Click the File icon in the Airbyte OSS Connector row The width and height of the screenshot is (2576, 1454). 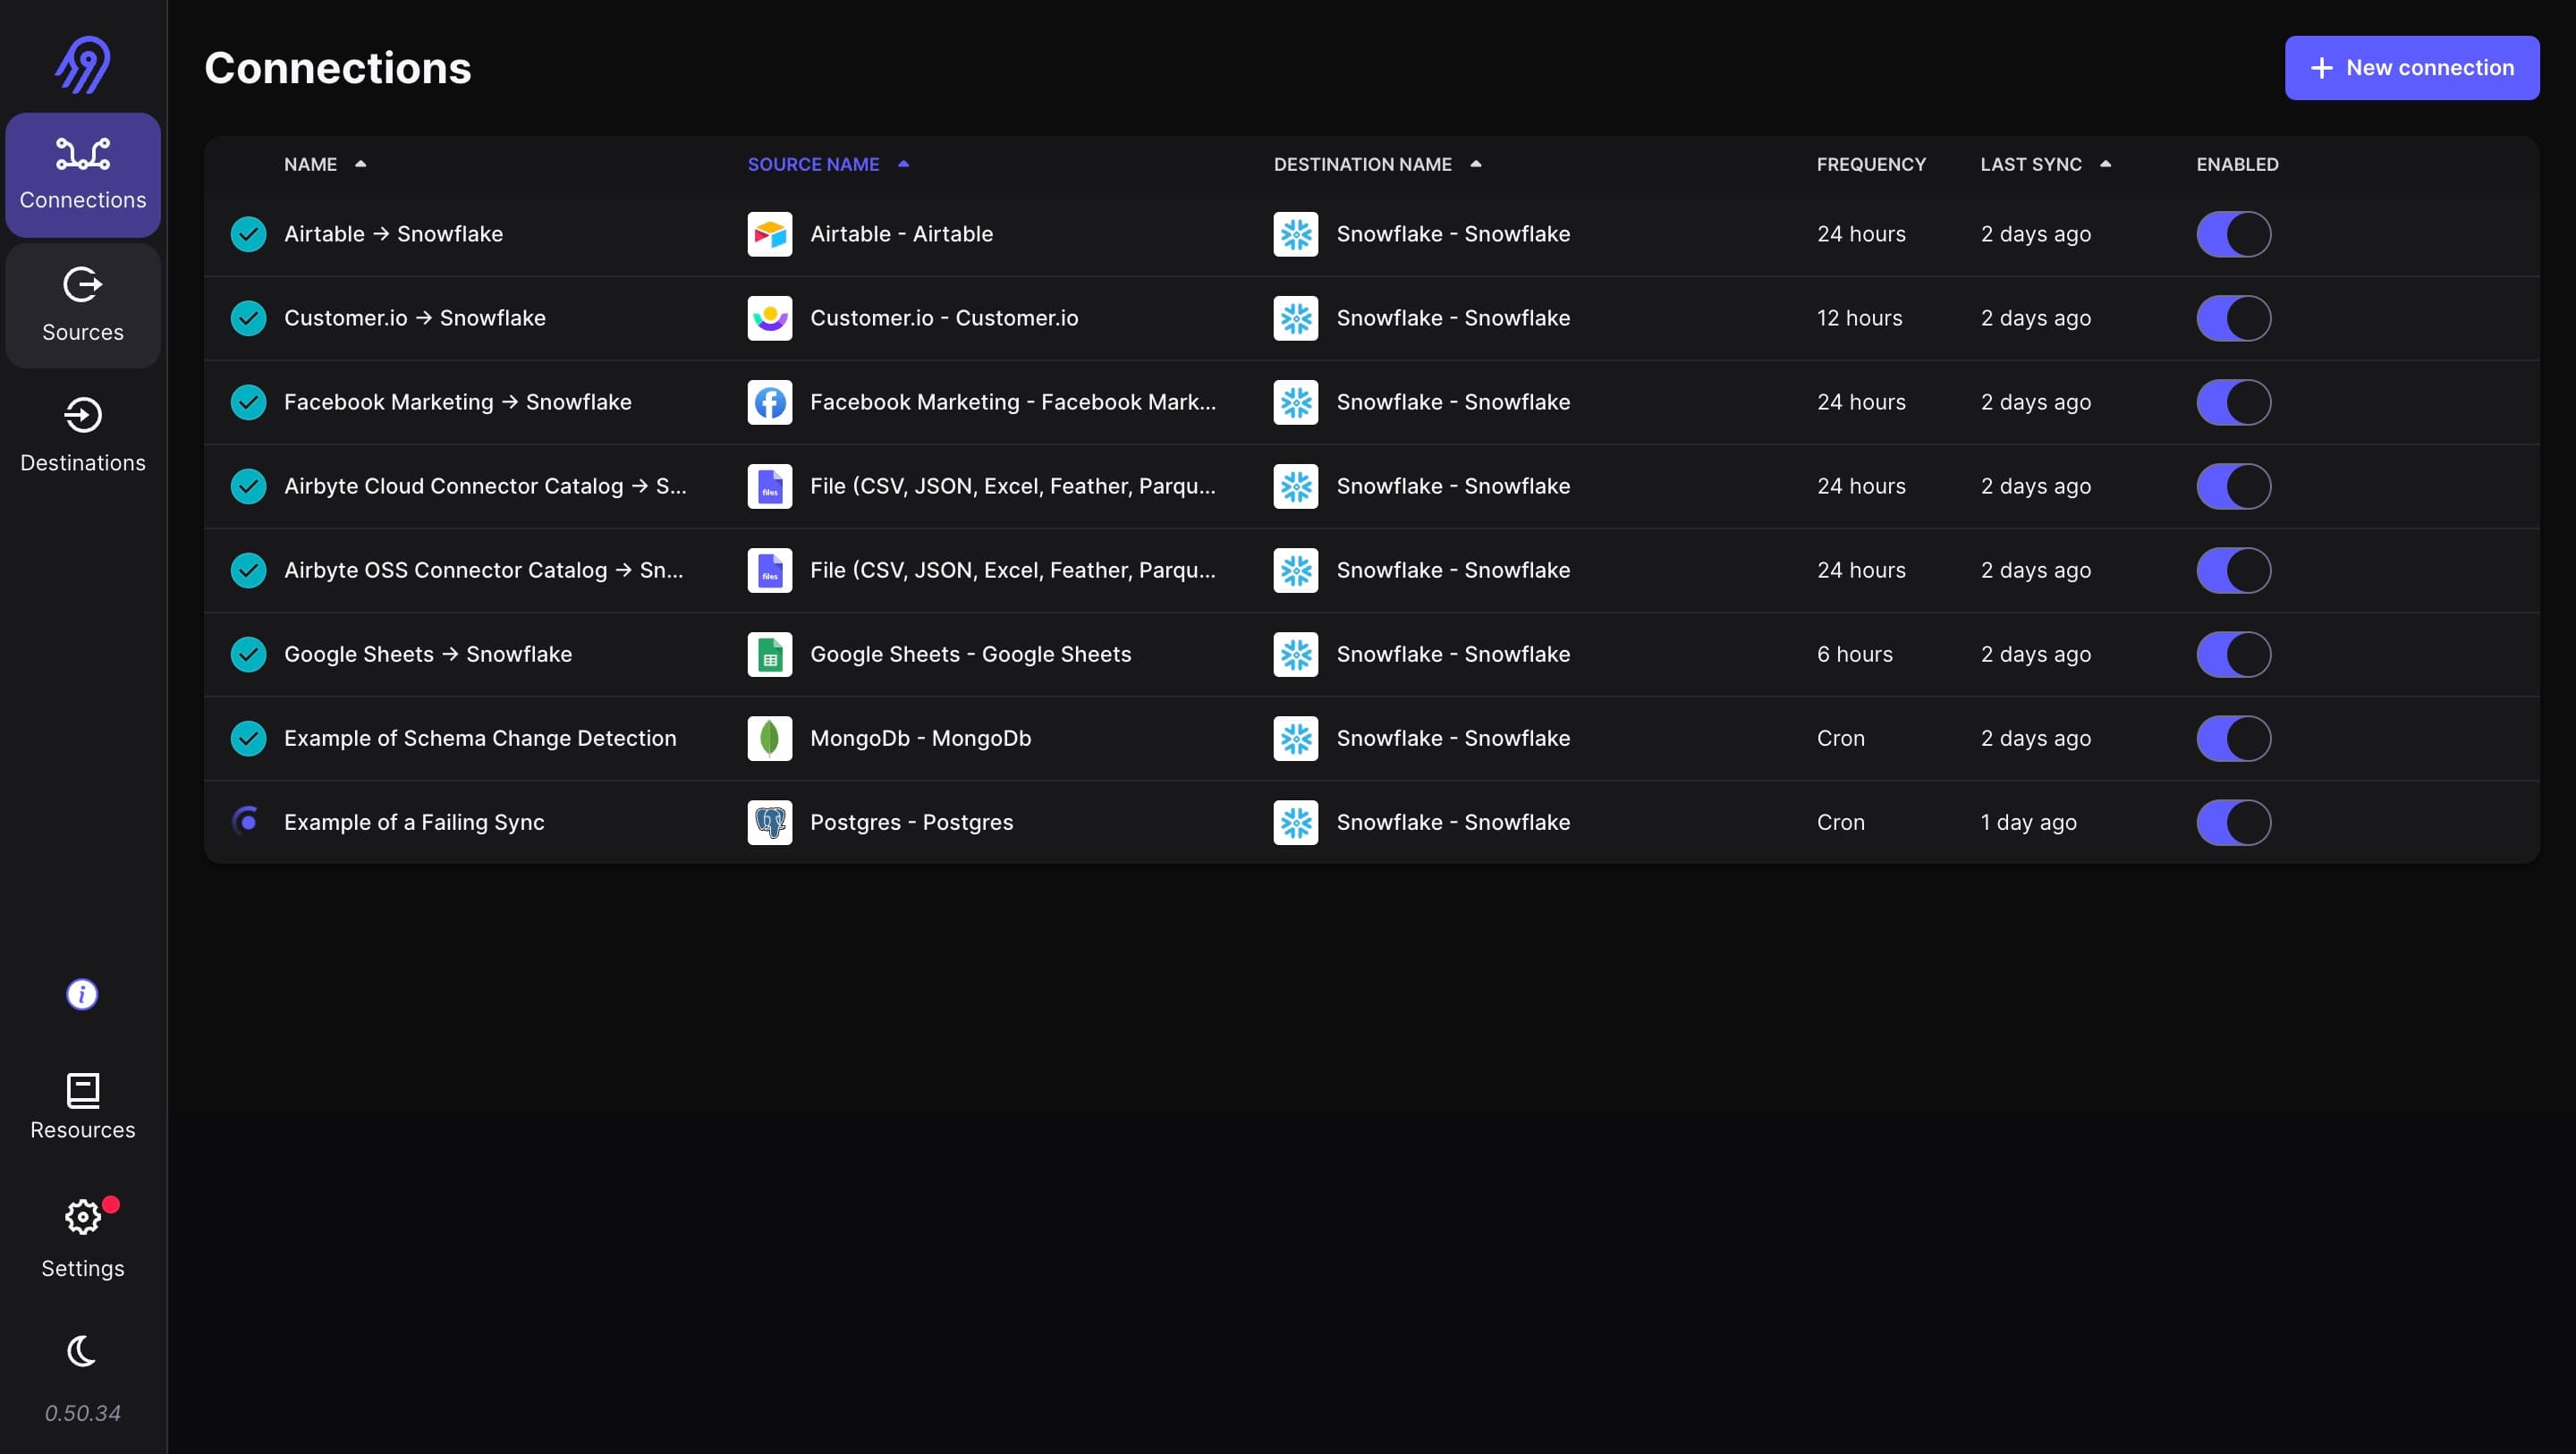point(770,570)
